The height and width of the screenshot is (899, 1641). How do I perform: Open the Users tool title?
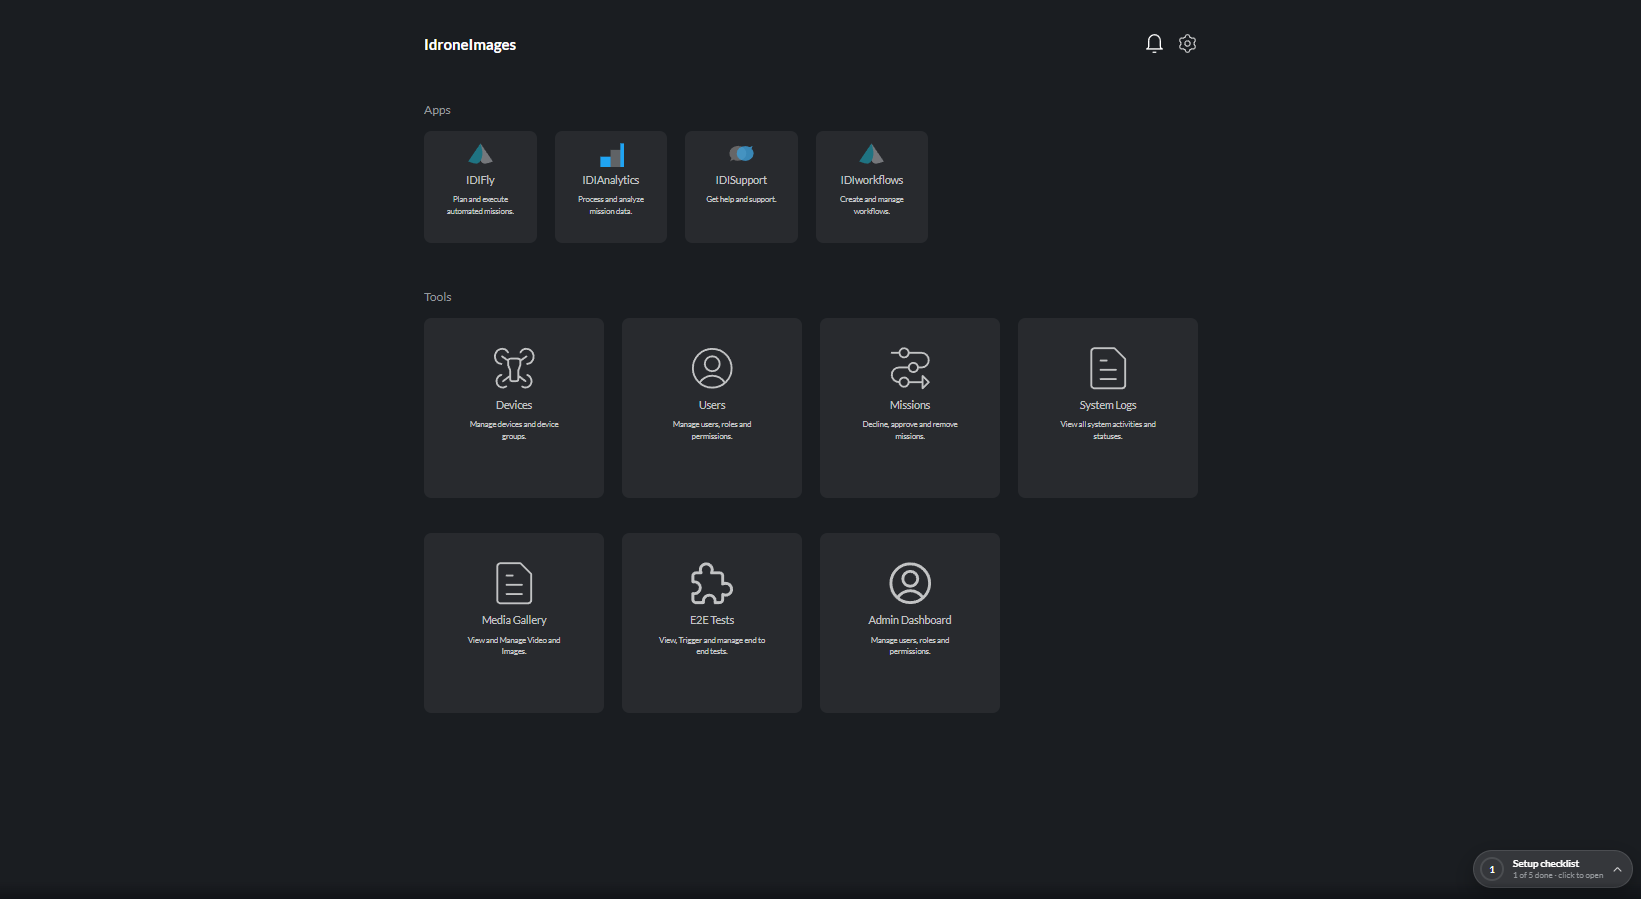712,405
